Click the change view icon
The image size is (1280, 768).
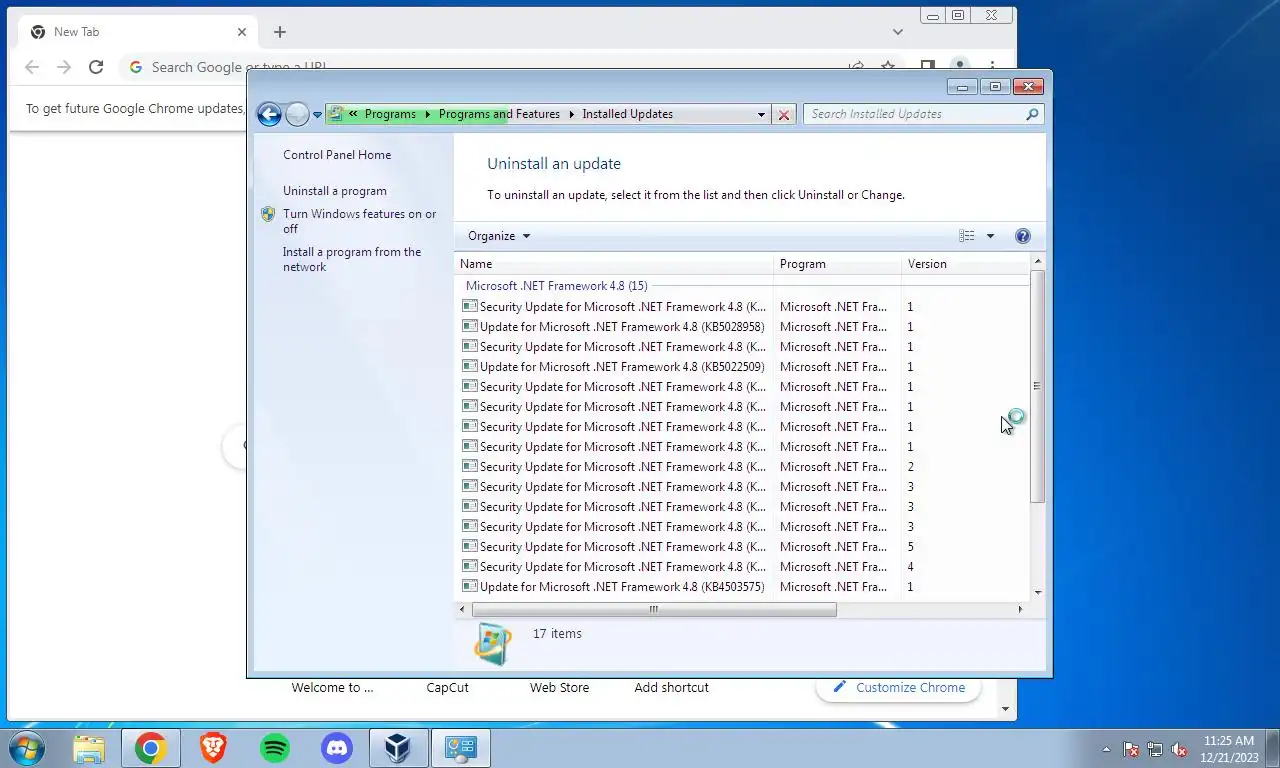[x=967, y=236]
